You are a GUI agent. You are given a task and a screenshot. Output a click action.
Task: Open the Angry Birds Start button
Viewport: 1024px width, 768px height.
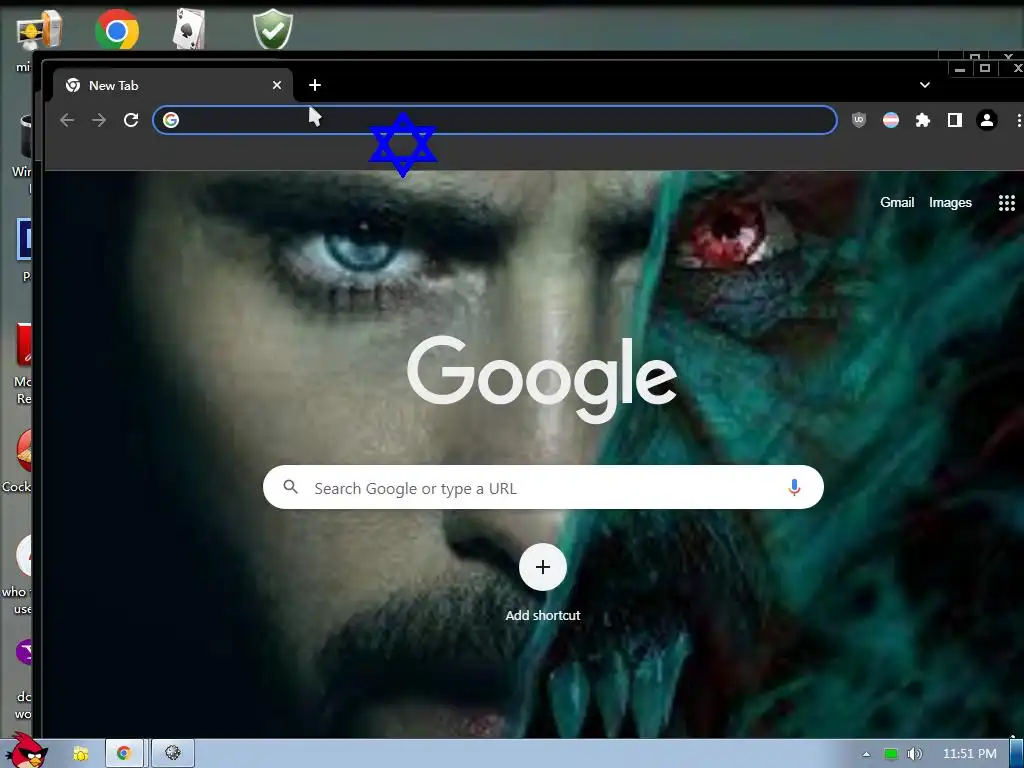(27, 752)
